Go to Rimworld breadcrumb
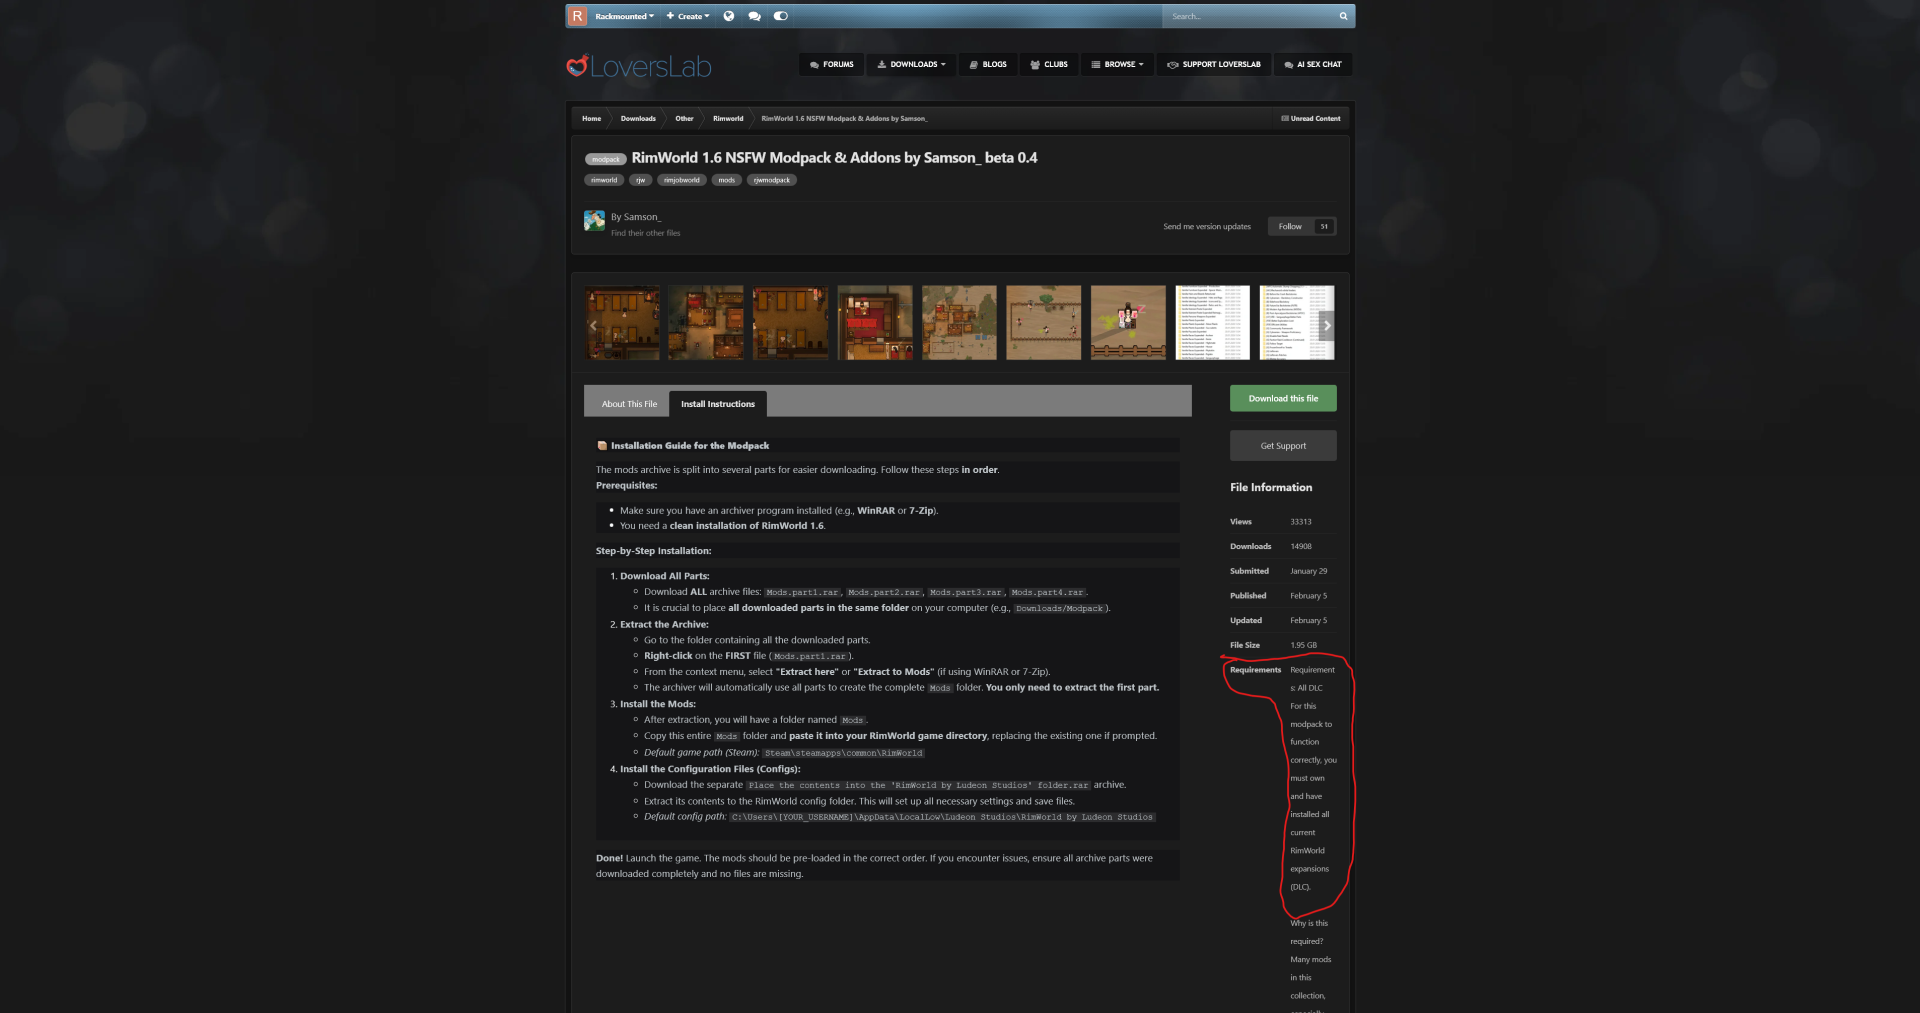 point(728,118)
